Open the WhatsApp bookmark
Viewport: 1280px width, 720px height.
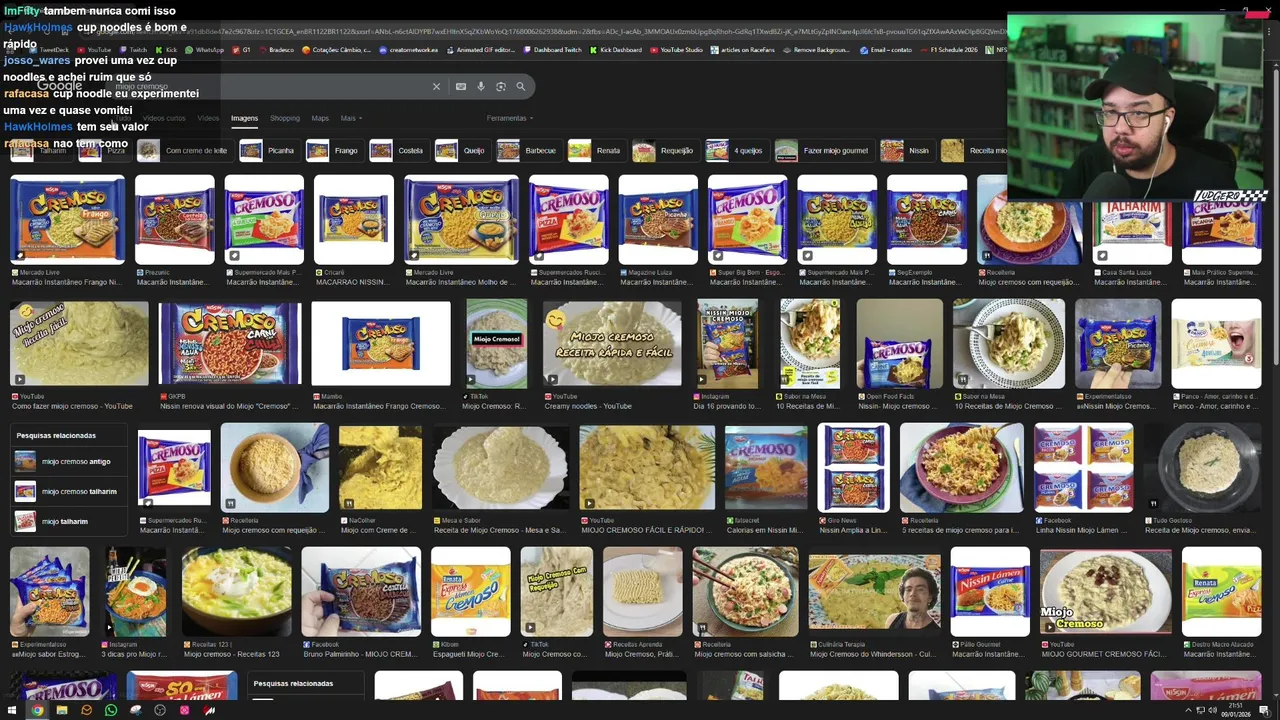pyautogui.click(x=204, y=50)
